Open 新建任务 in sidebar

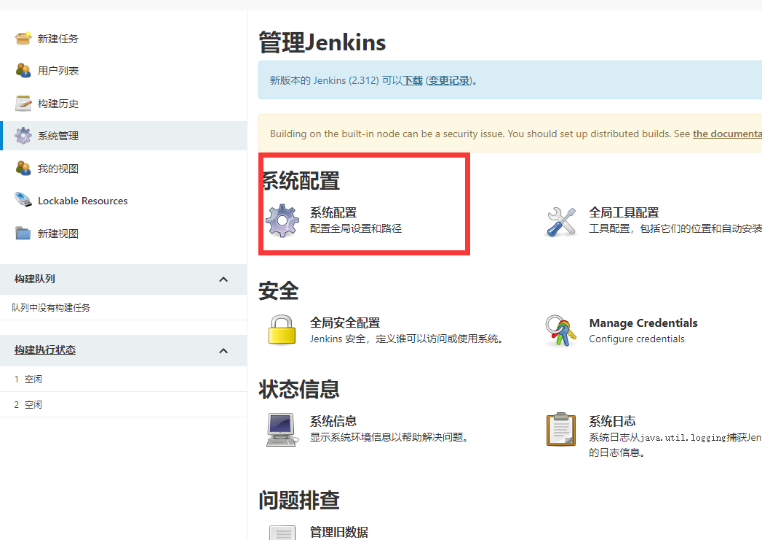coord(58,38)
